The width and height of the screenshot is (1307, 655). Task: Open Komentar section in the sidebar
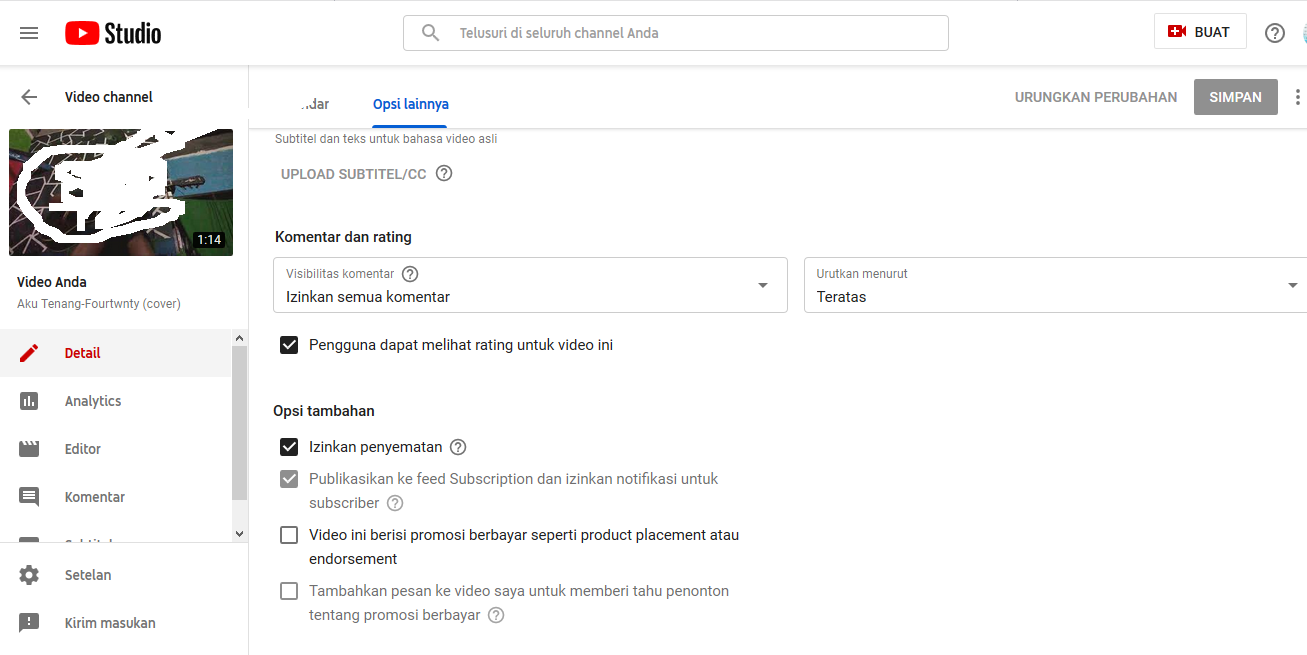(x=94, y=497)
